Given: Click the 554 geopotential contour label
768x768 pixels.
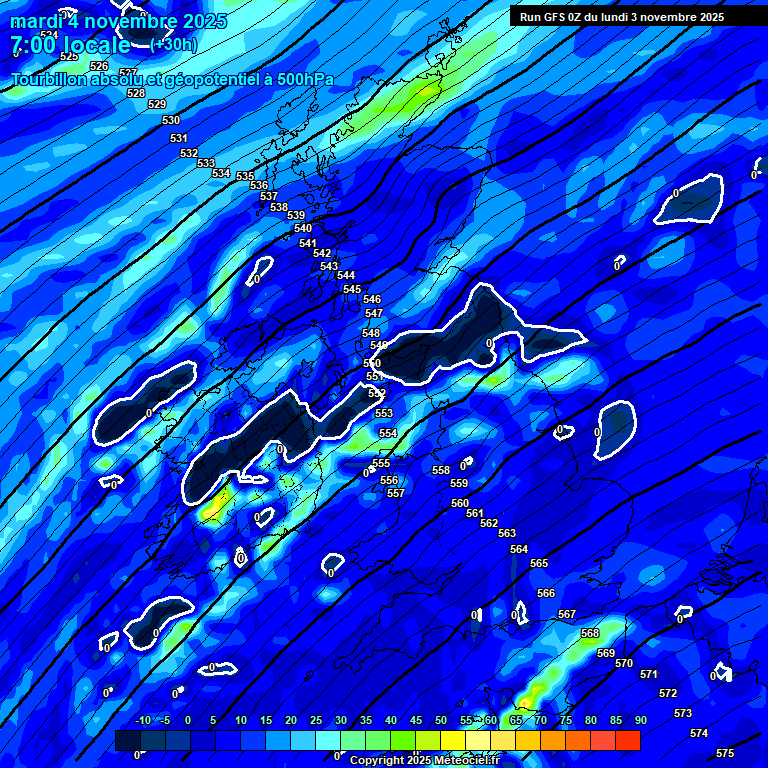Looking at the screenshot, I should (x=388, y=433).
